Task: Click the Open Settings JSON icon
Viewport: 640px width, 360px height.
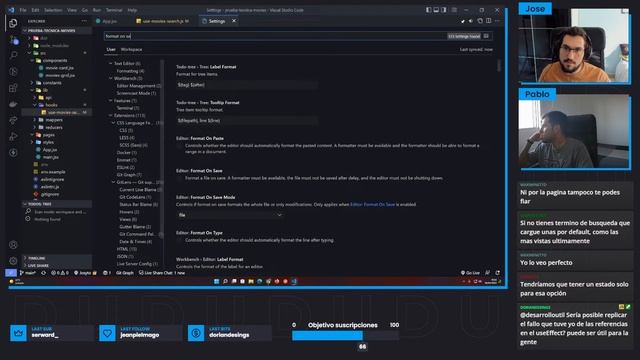Action: tap(480, 21)
